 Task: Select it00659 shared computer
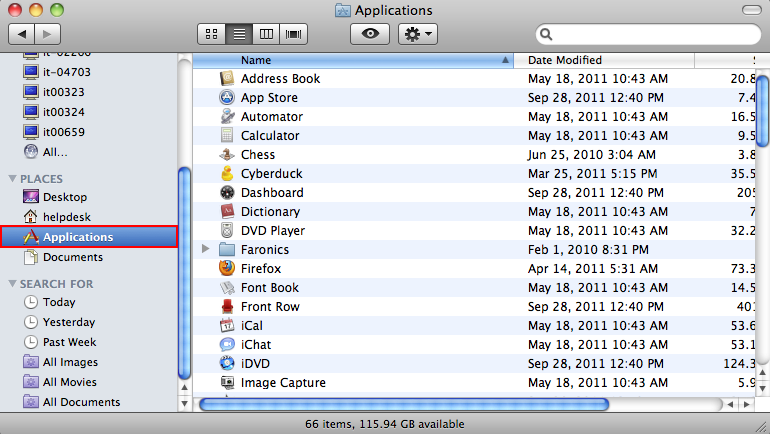[63, 132]
